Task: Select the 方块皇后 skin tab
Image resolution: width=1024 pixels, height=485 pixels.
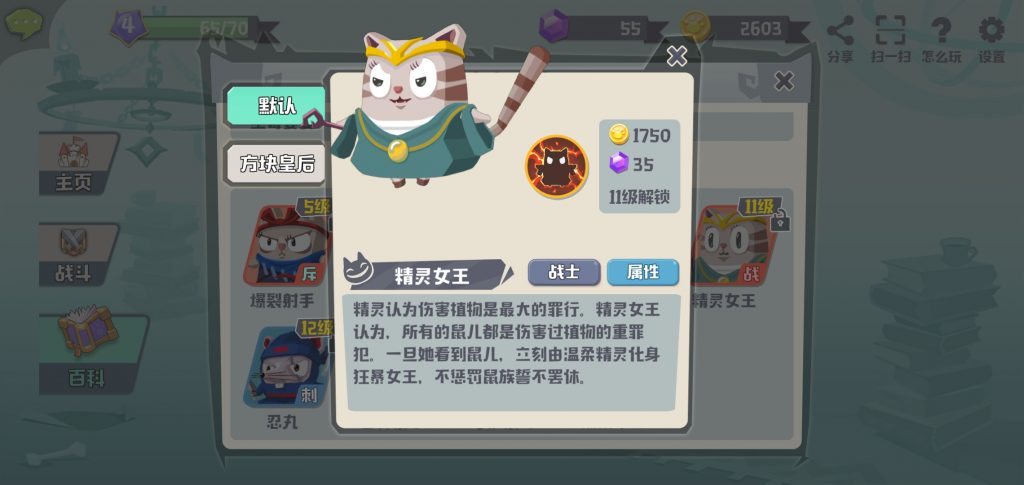Action: click(276, 163)
